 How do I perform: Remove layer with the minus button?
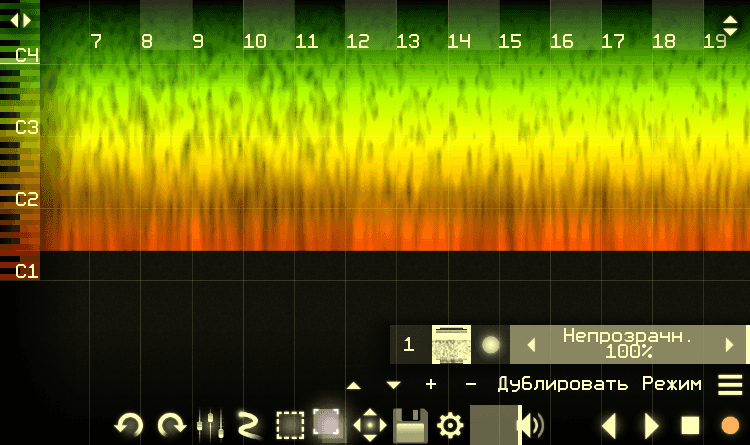pyautogui.click(x=471, y=384)
